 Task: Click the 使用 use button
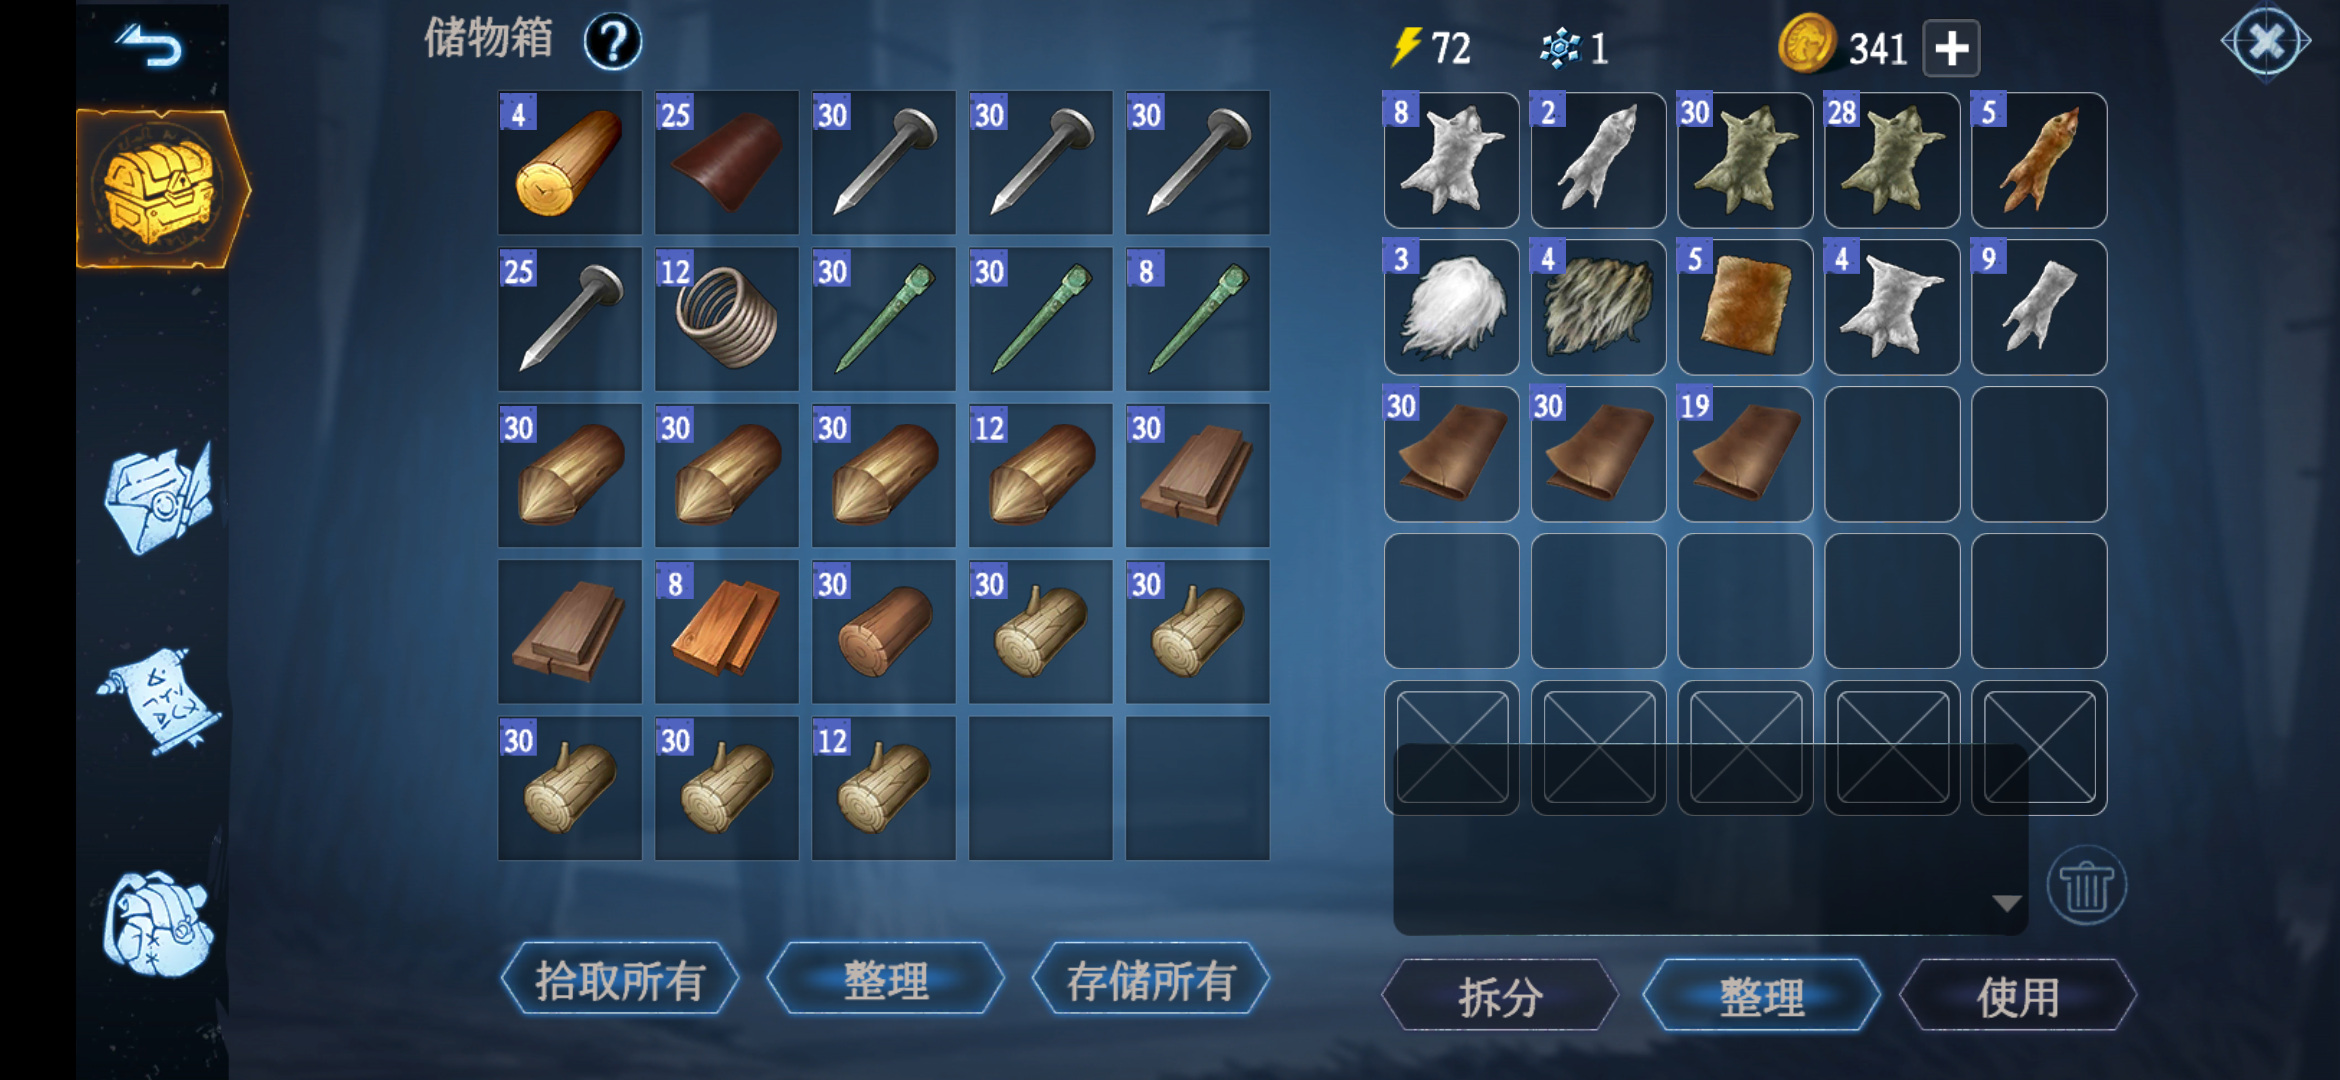(2018, 996)
